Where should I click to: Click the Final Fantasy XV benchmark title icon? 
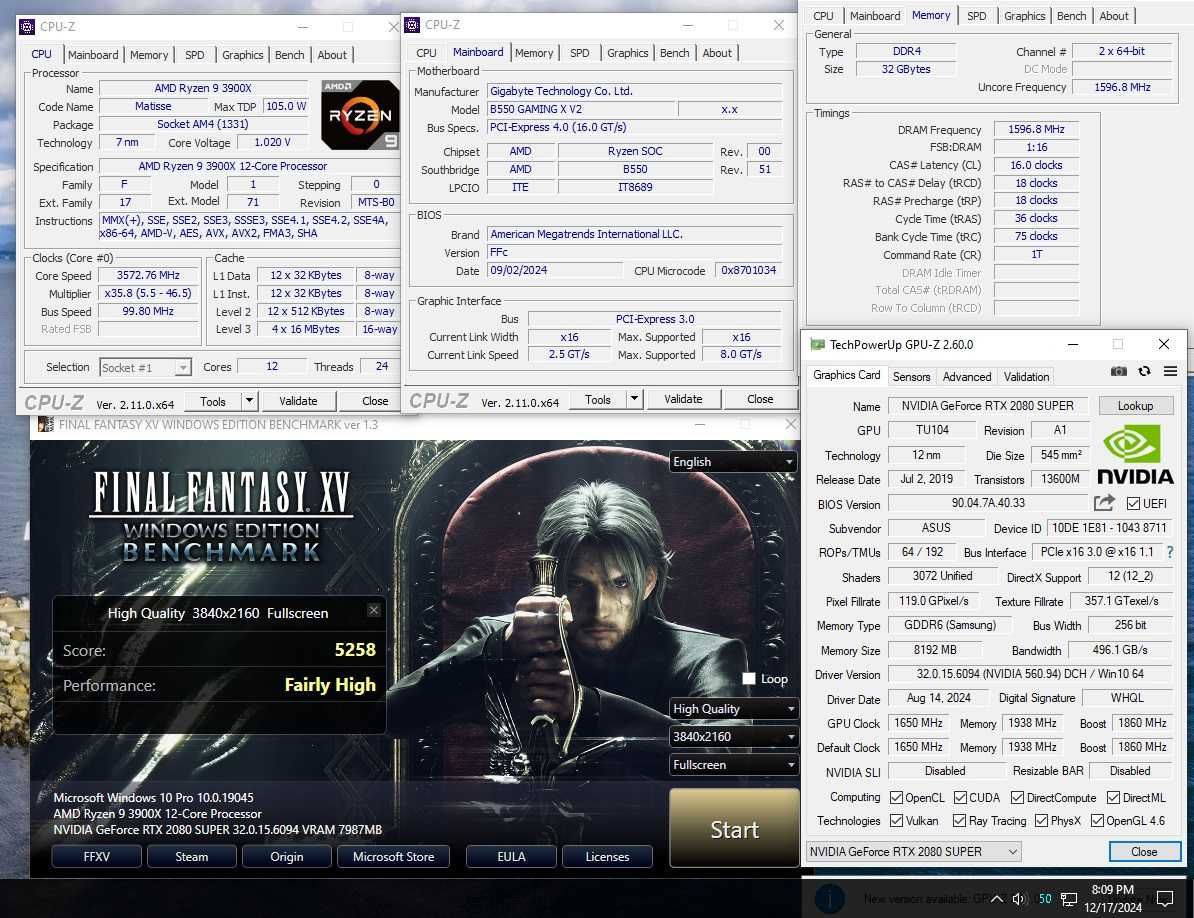(x=45, y=425)
